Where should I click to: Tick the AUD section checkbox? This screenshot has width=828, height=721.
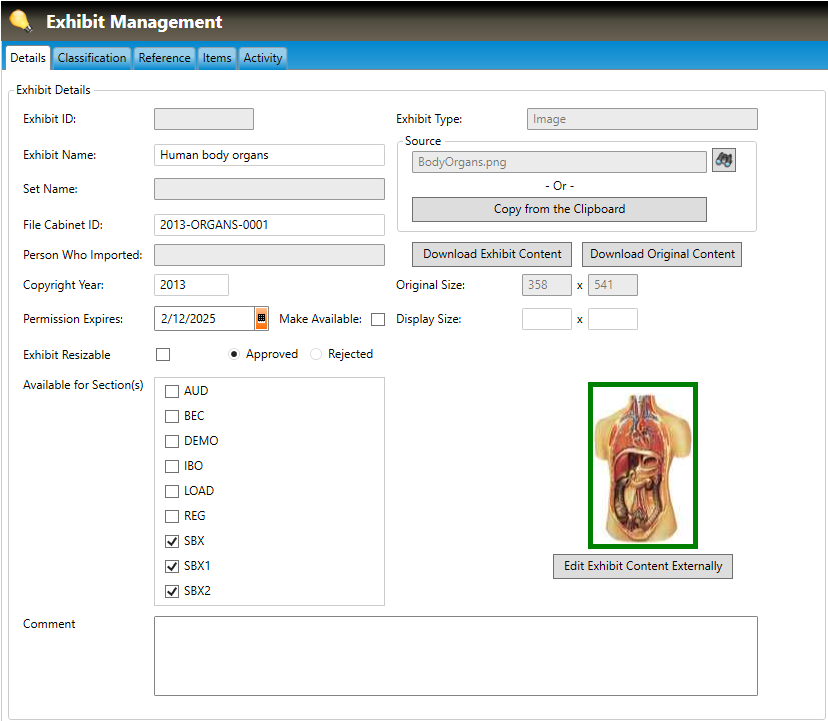(172, 391)
